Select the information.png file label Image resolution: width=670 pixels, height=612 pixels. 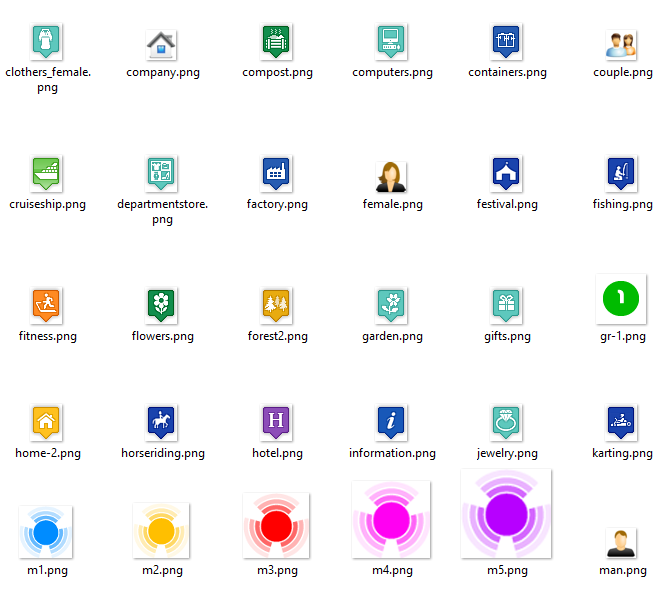click(392, 453)
